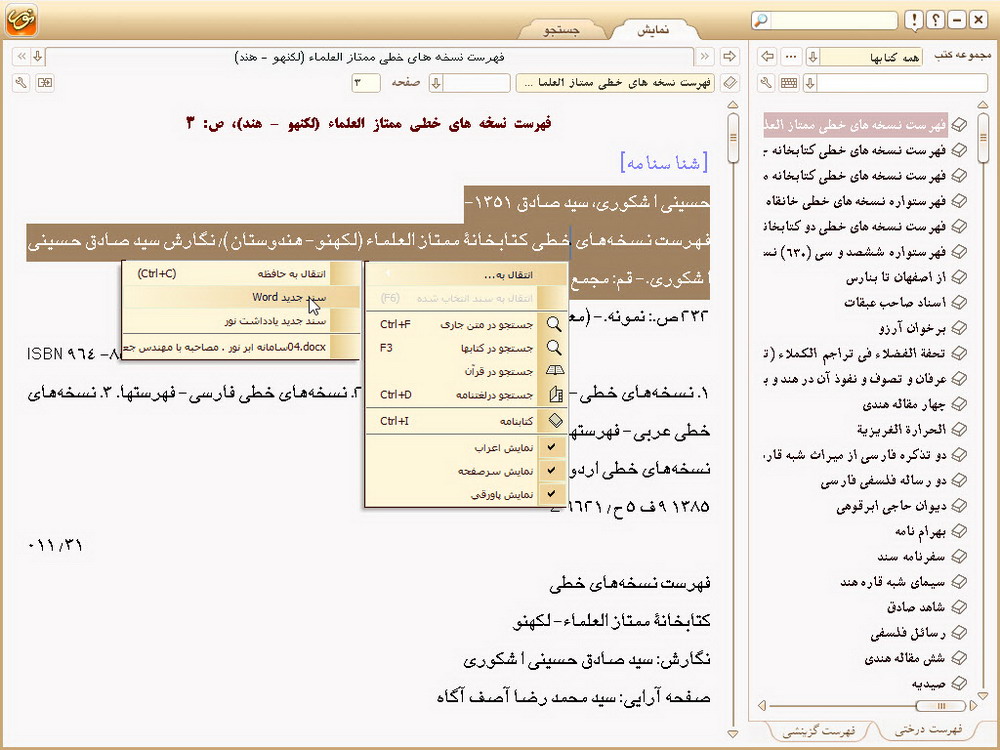Click the top-right search input box

coord(834,20)
